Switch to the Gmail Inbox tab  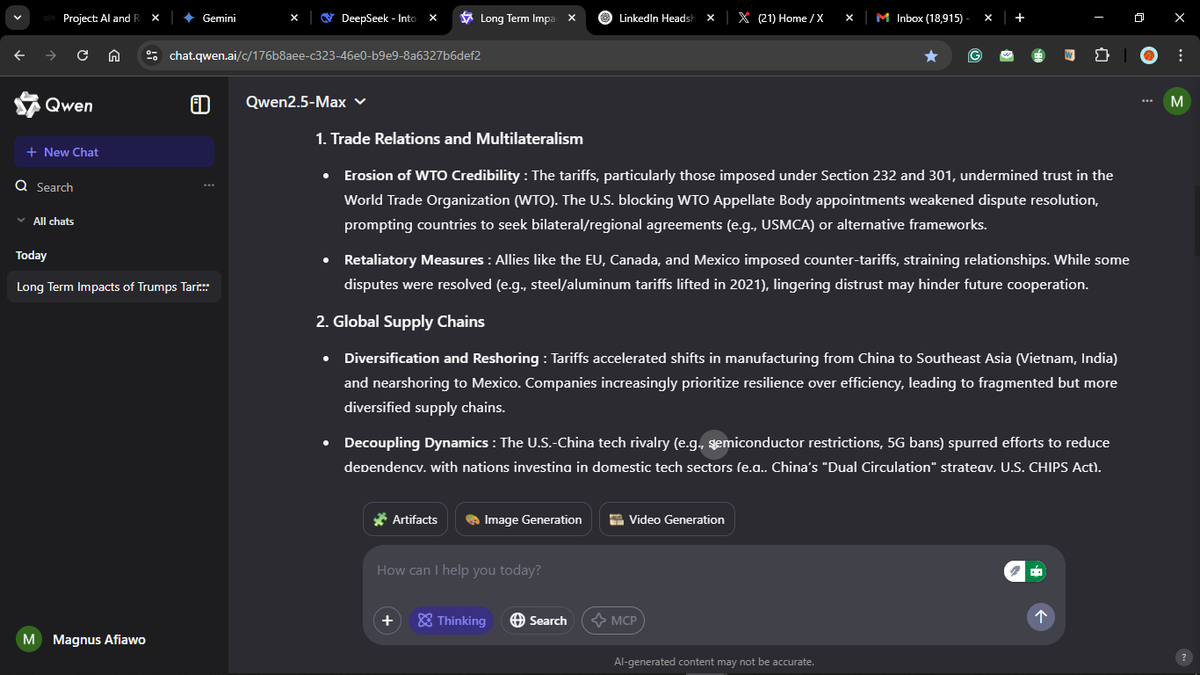coord(932,18)
